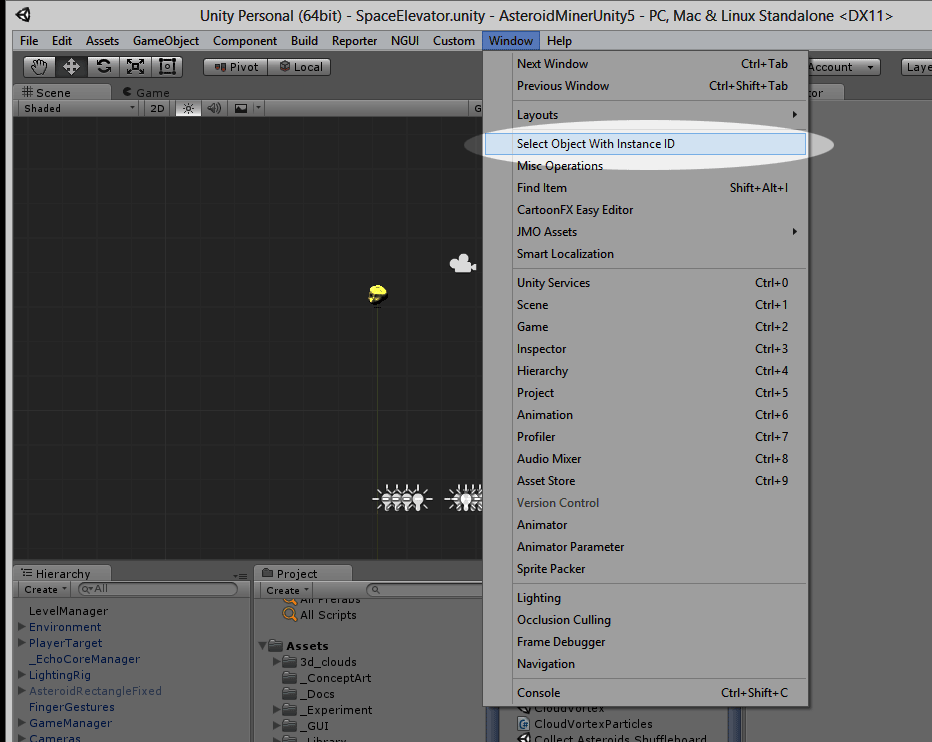Open the Hierarchy panel options menu
The image size is (932, 742).
click(x=240, y=576)
